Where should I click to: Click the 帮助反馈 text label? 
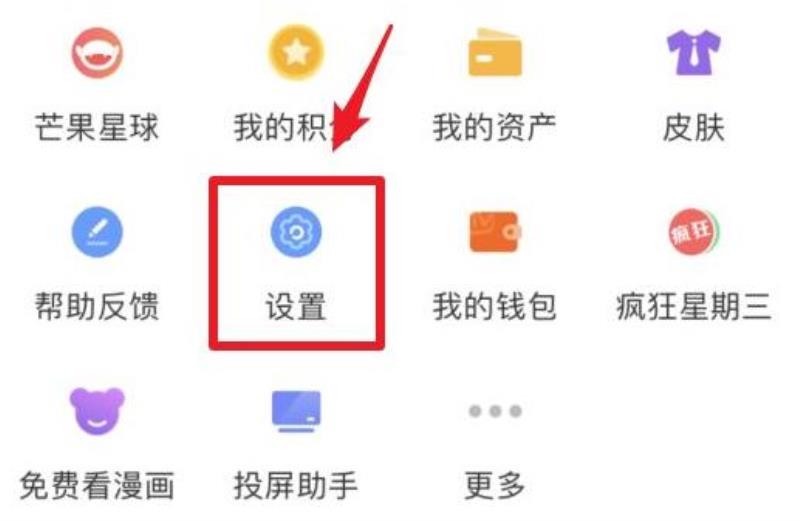[97, 306]
